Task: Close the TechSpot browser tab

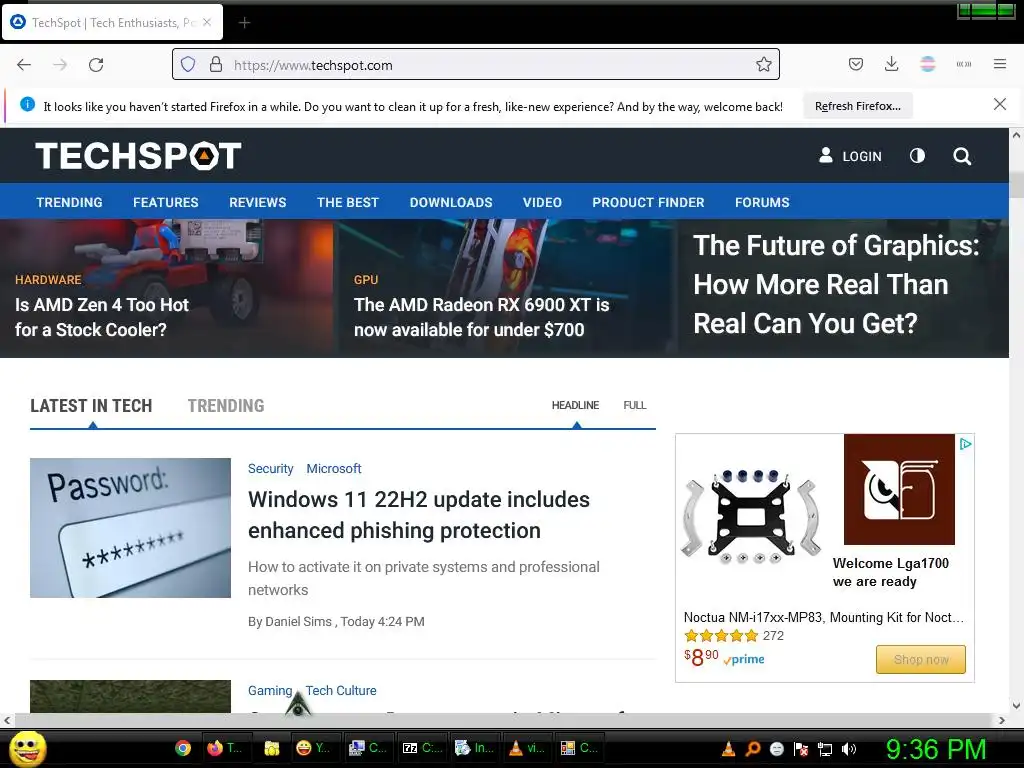Action: (x=207, y=22)
